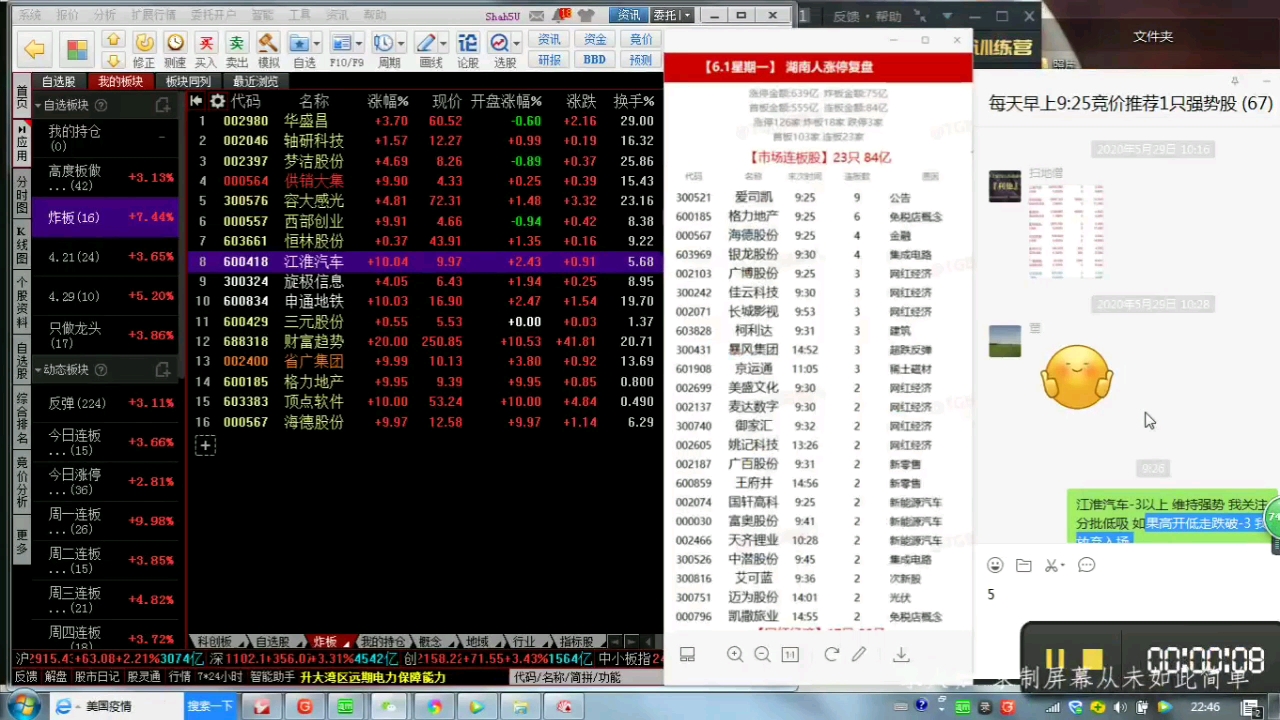Open the notification bell icon
1280x720 pixels.
pyautogui.click(x=560, y=15)
